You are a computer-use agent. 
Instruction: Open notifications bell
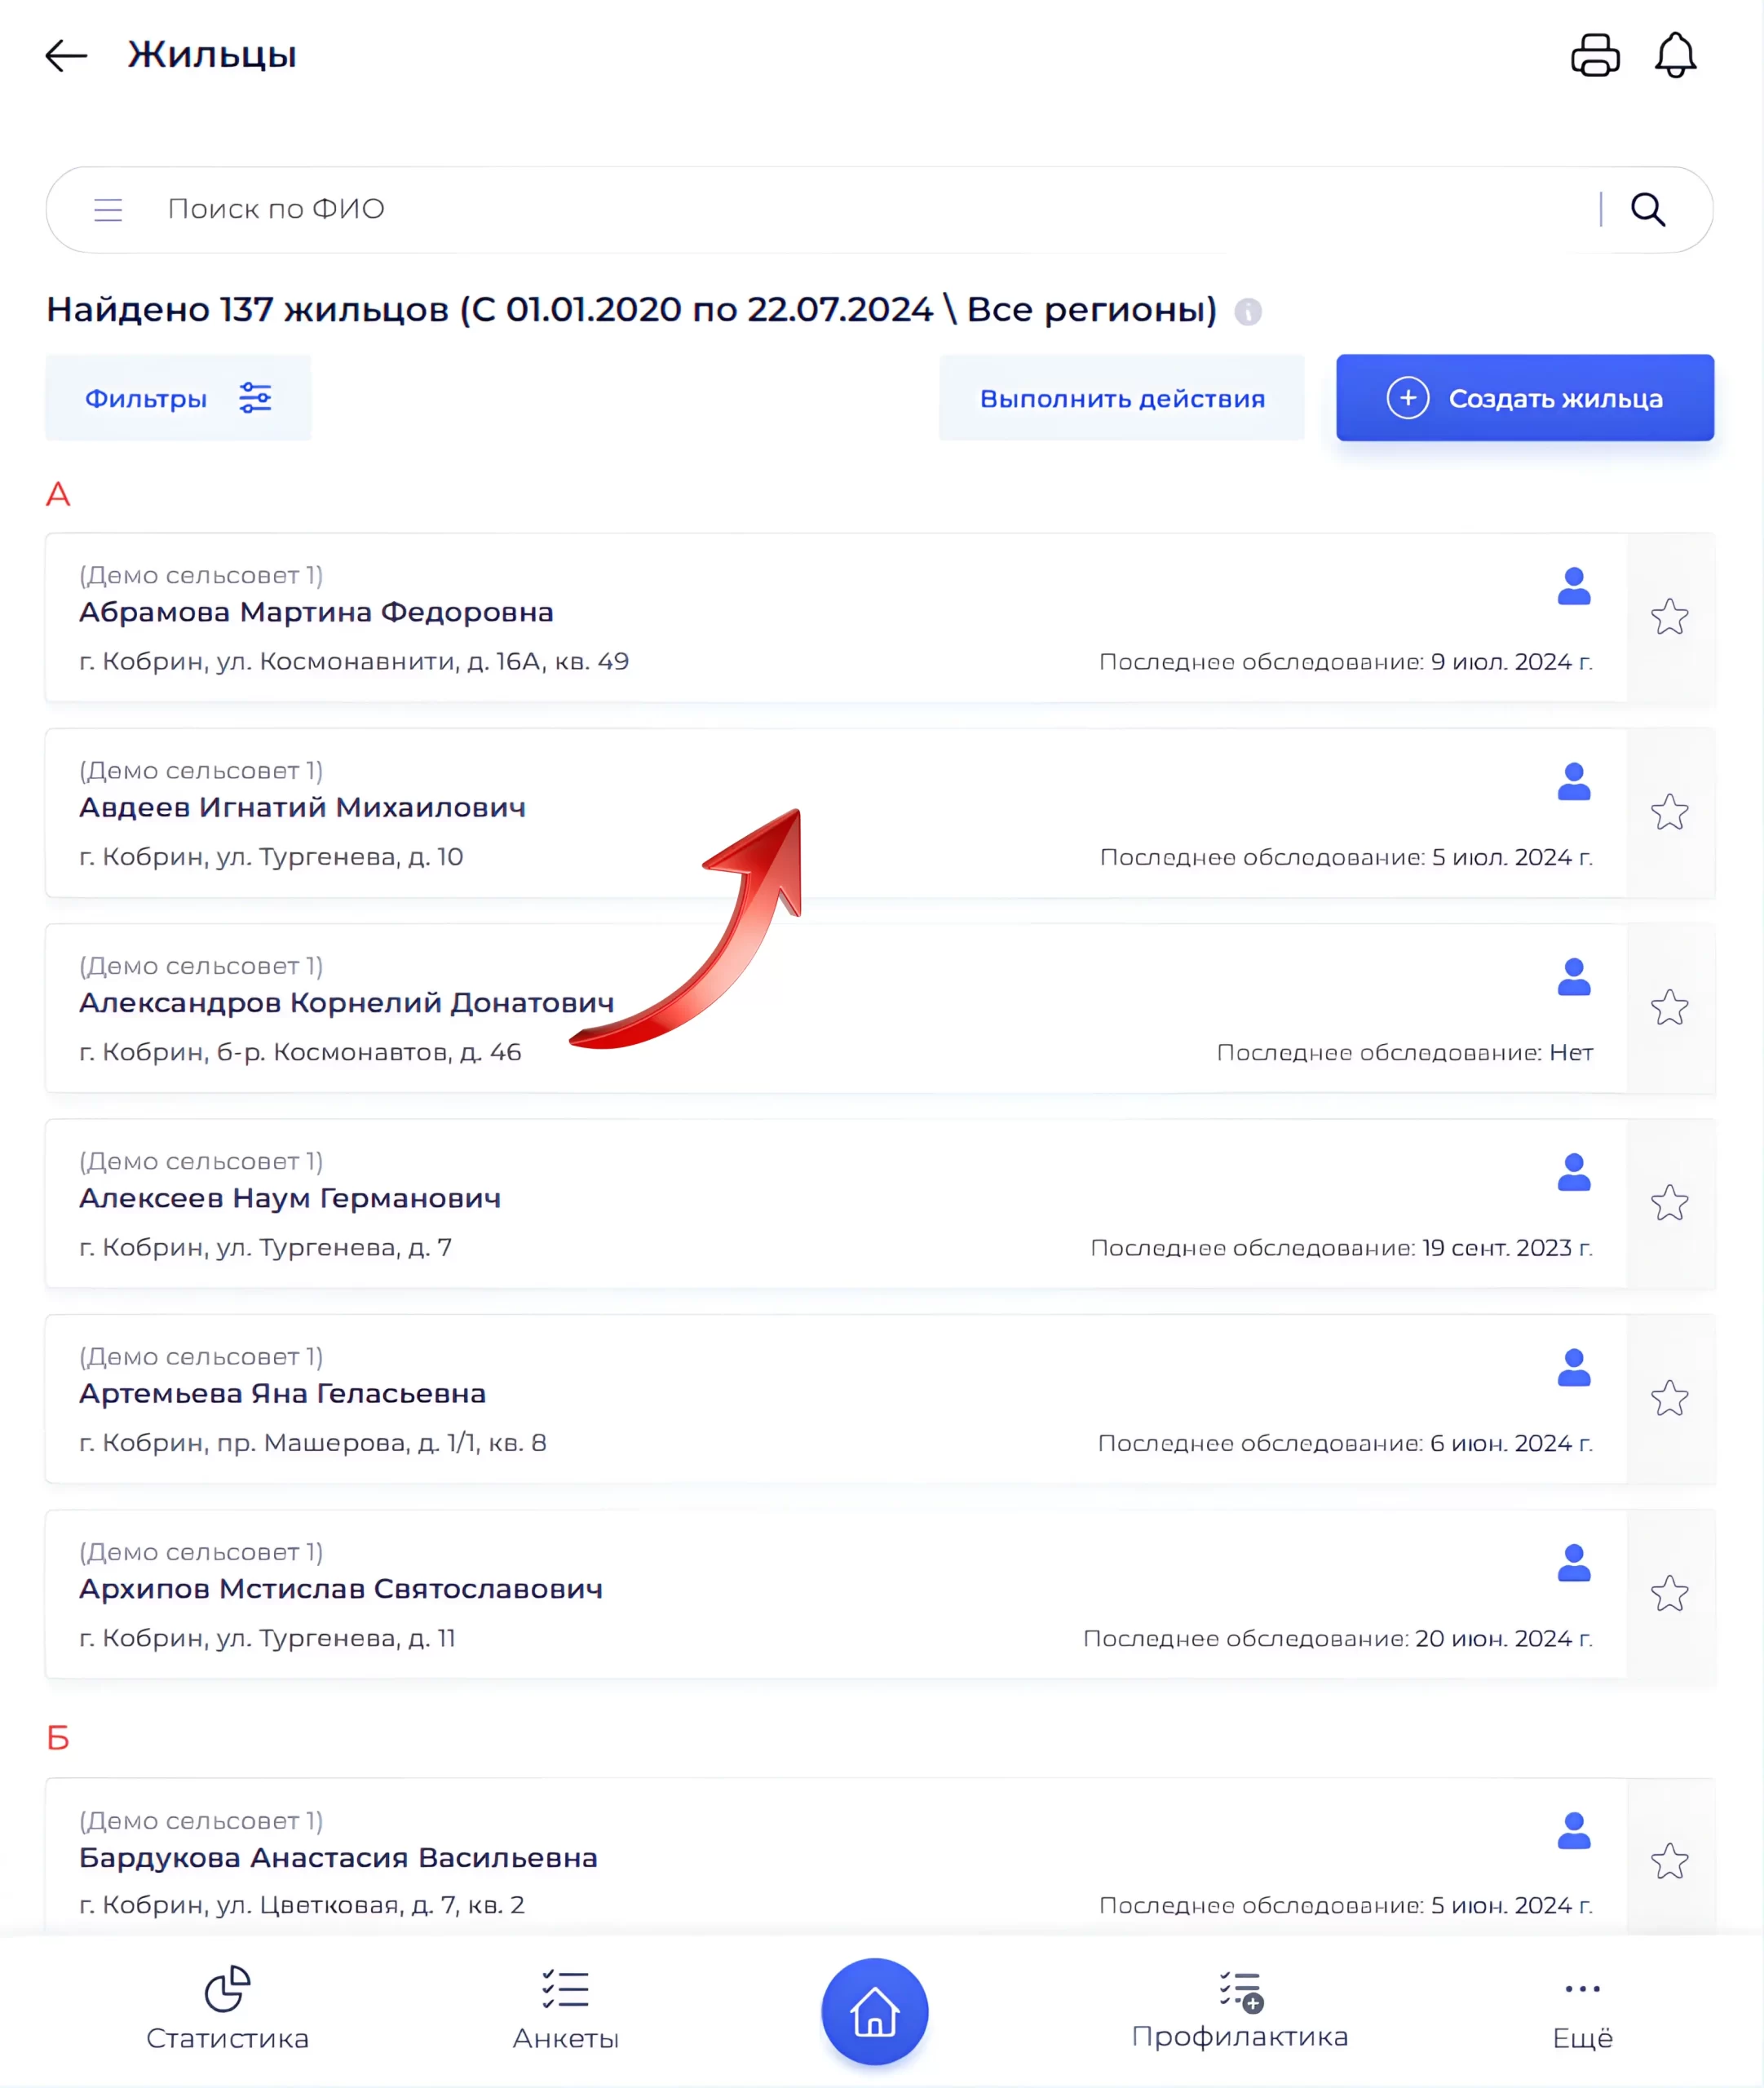1675,55
